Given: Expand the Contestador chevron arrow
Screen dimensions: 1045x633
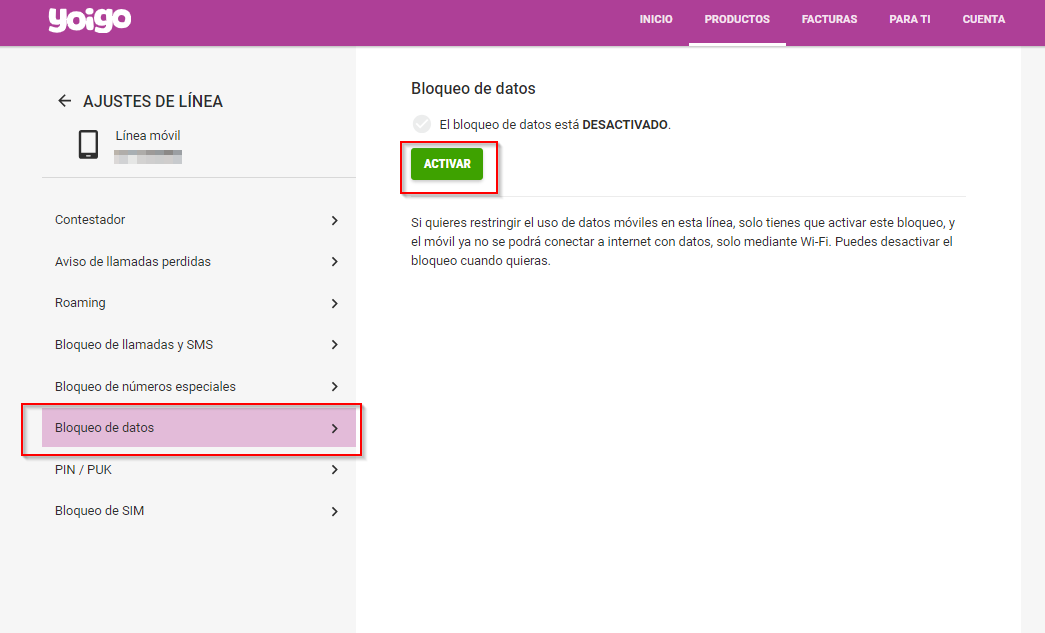Looking at the screenshot, I should click(334, 220).
